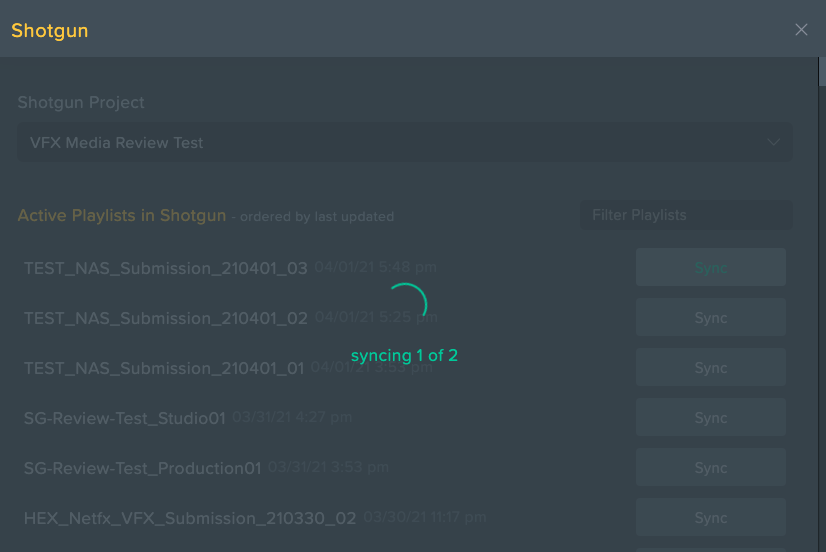Select TEST_NAS_Submission_210401_02 playlist name
The height and width of the screenshot is (552, 826).
[165, 318]
